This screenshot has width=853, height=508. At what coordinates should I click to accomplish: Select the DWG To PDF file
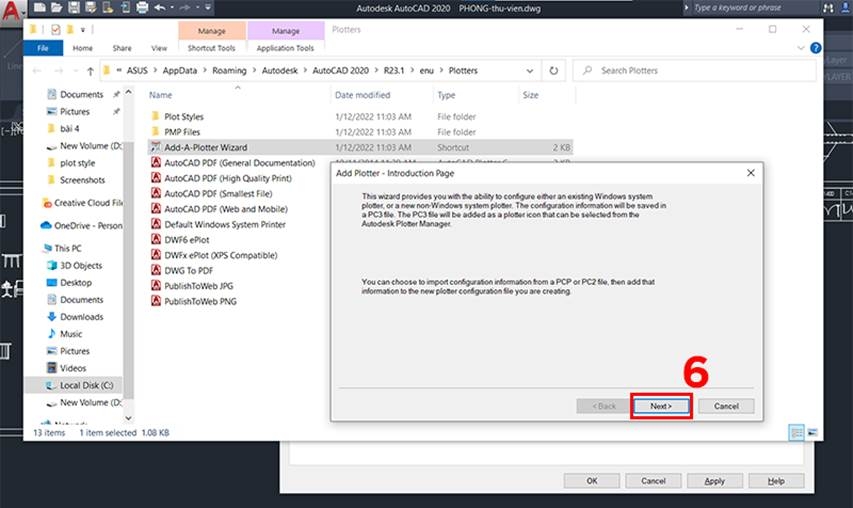click(x=188, y=270)
